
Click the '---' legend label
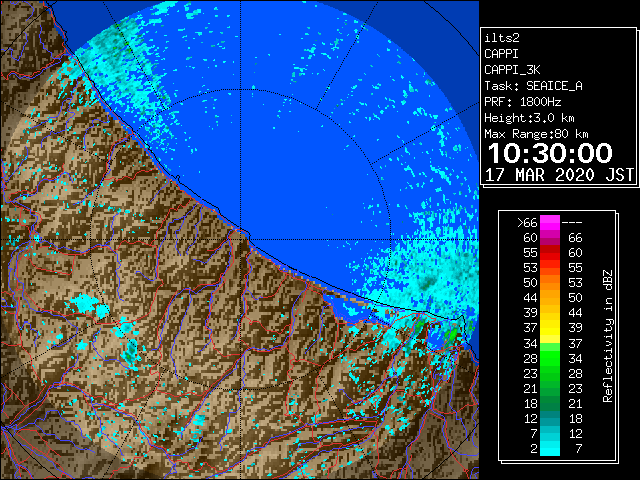pyautogui.click(x=572, y=223)
